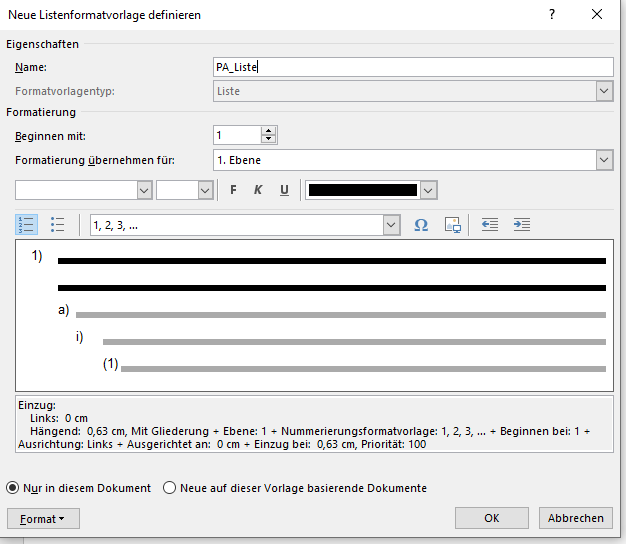The image size is (626, 544).
Task: Open the black font color swatch
Action: 429,190
